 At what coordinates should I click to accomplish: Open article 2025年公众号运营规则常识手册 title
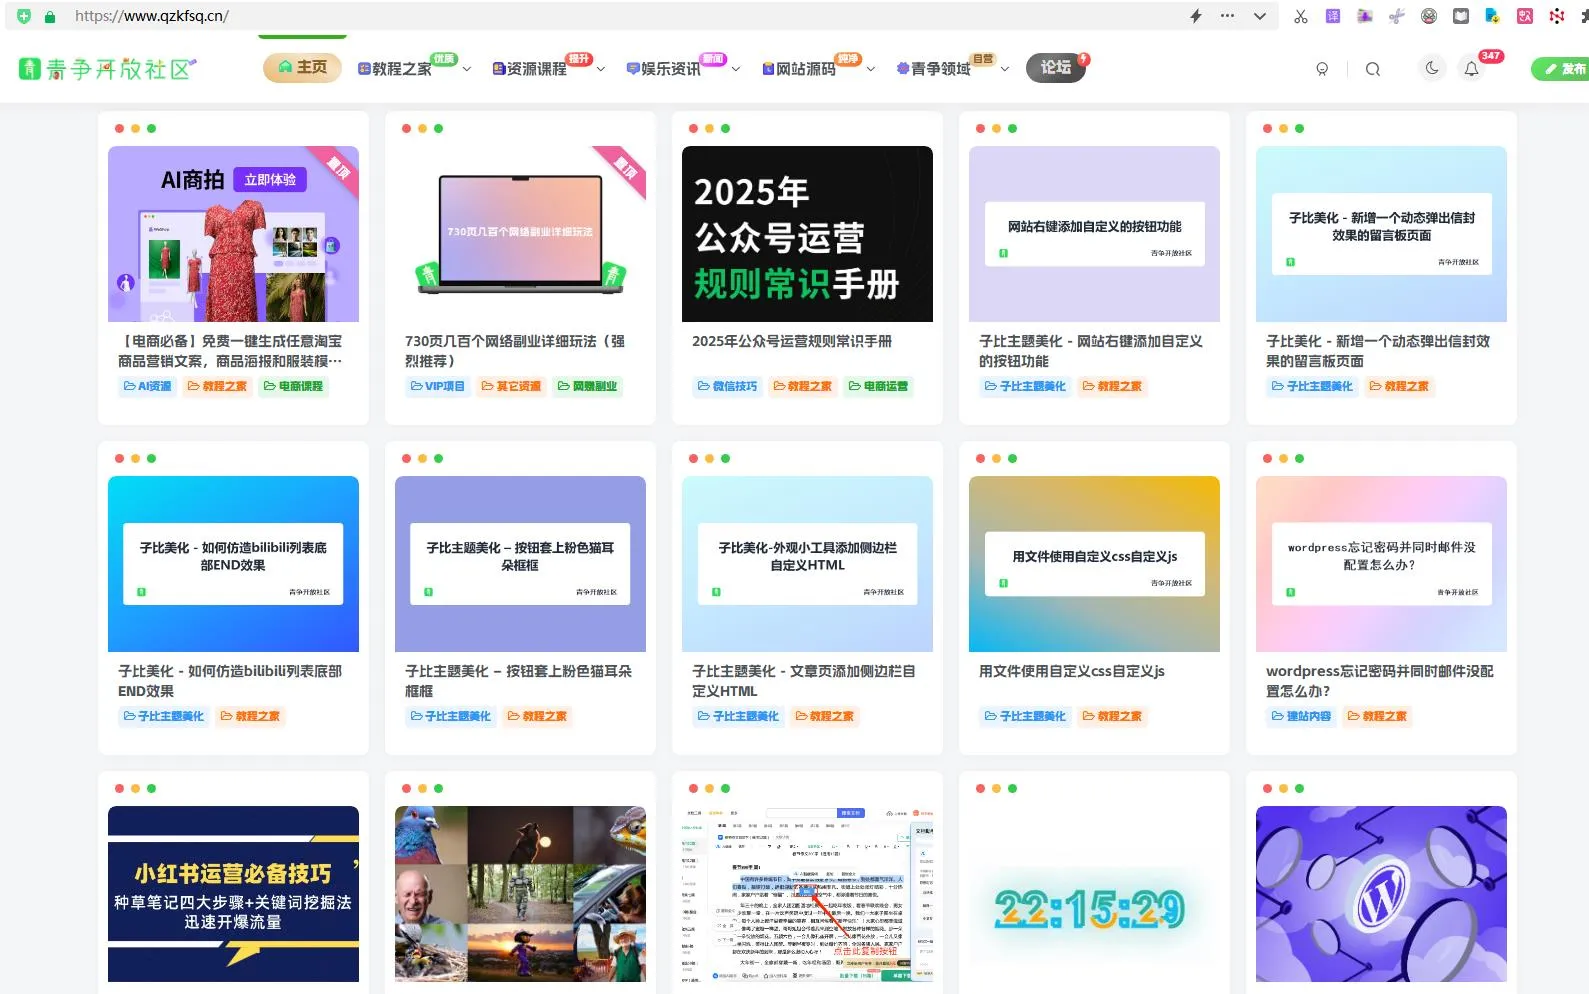[792, 341]
